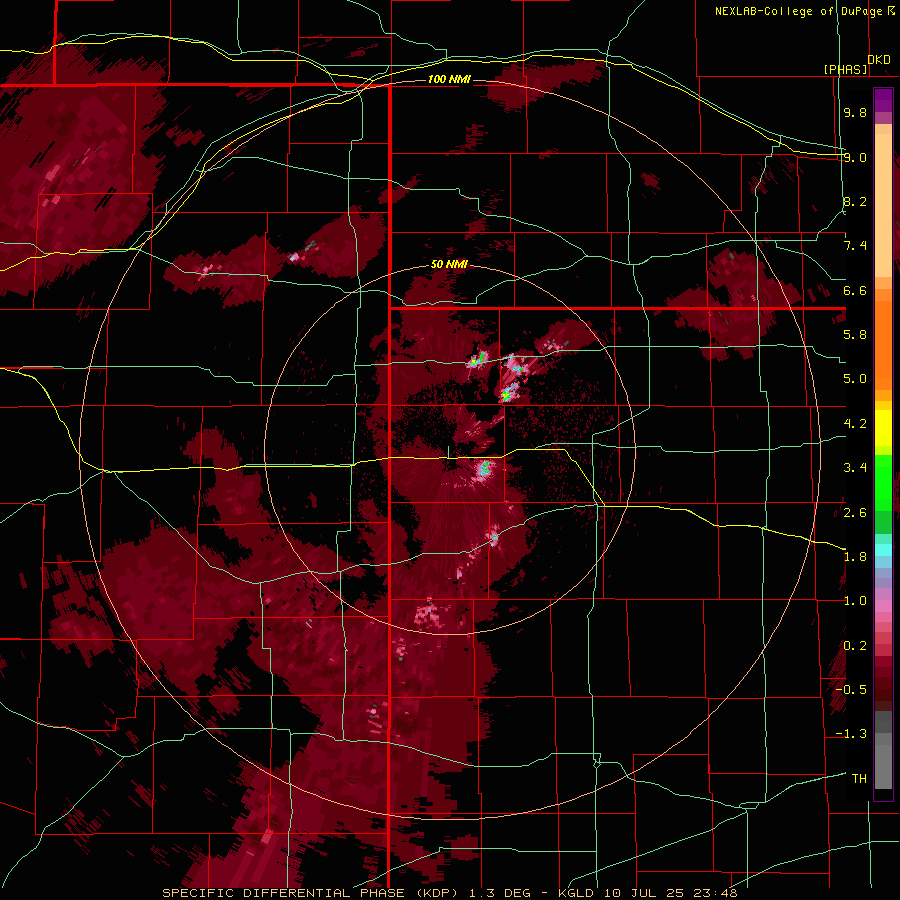Viewport: 900px width, 900px height.
Task: Pick the yellow band of the color scale
Action: coord(883,428)
